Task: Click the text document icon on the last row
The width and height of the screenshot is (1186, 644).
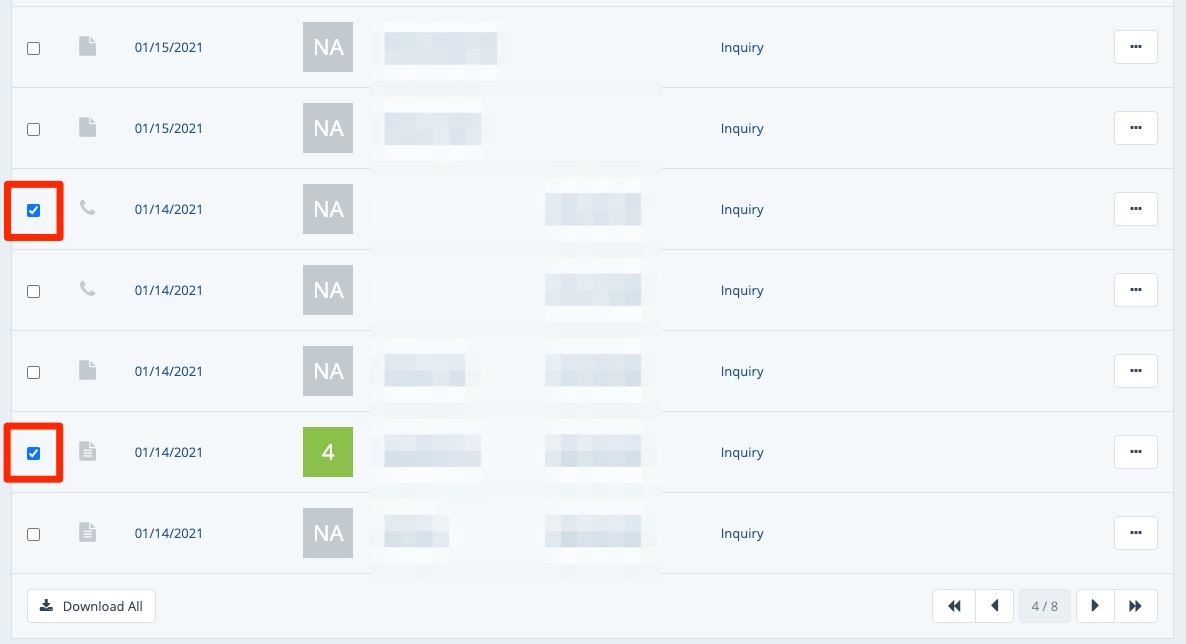Action: [x=88, y=533]
